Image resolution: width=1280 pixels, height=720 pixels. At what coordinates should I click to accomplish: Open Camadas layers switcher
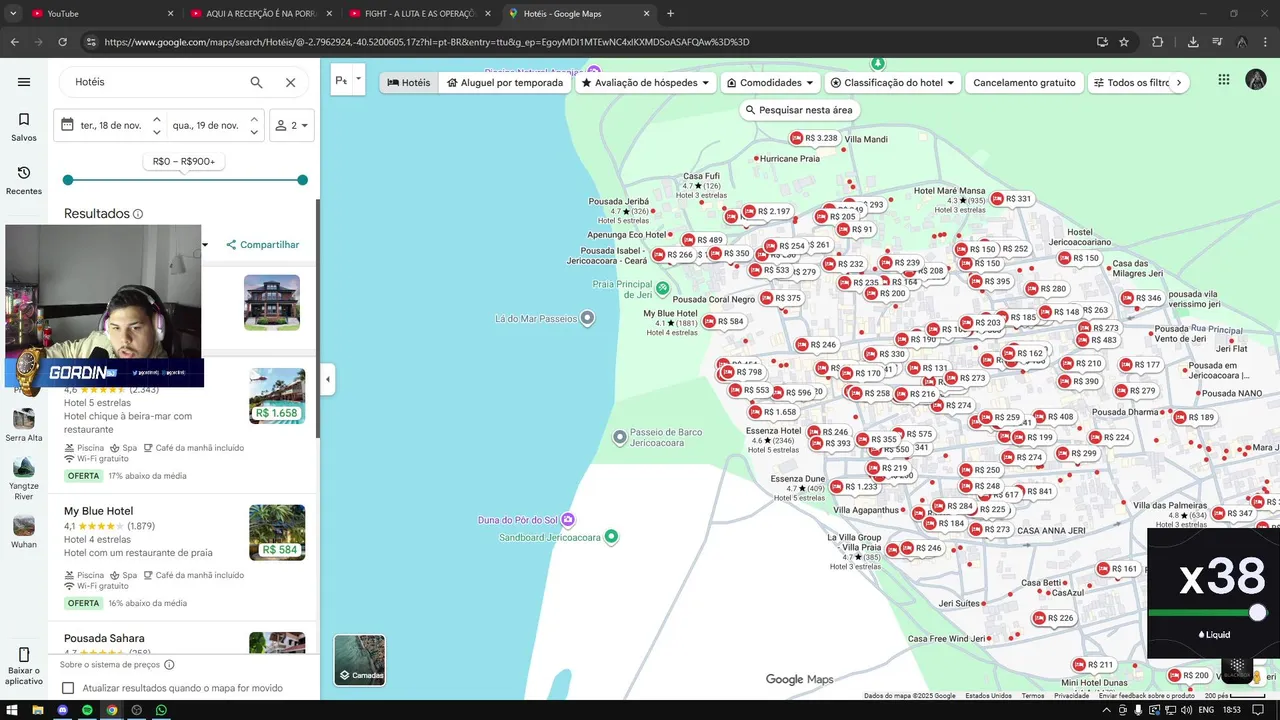359,660
